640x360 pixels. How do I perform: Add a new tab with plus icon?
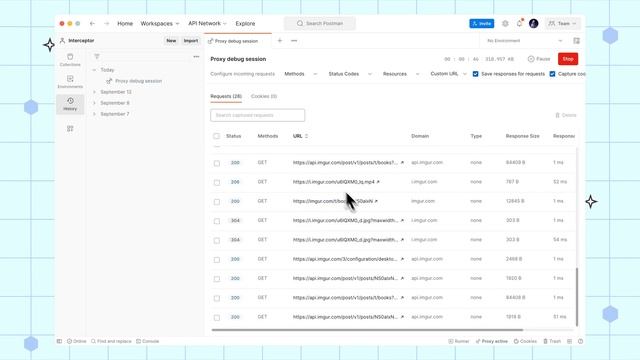click(280, 40)
